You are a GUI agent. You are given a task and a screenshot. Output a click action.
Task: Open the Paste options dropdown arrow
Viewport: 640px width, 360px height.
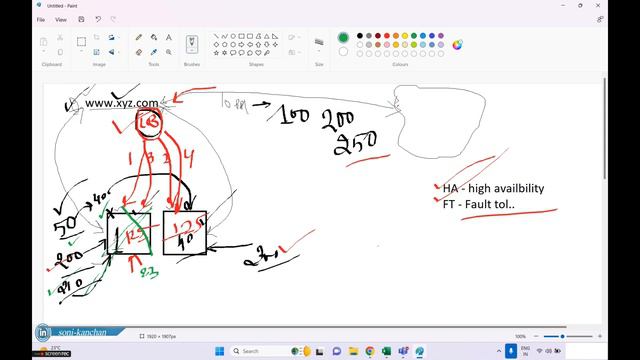coord(43,51)
